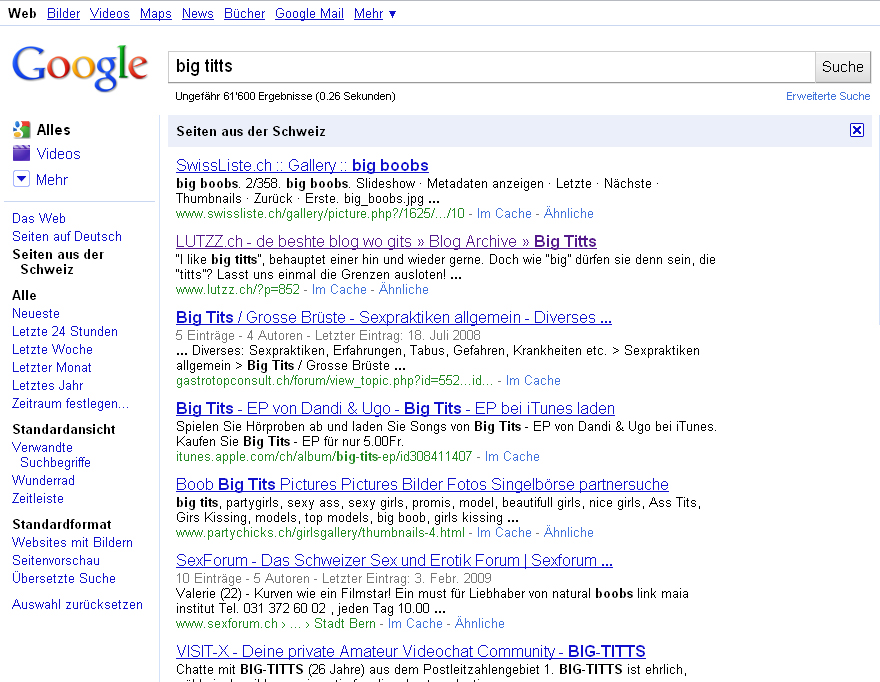The image size is (880, 682).
Task: Close the Seiten aus der Schweiz bar
Action: pos(856,131)
